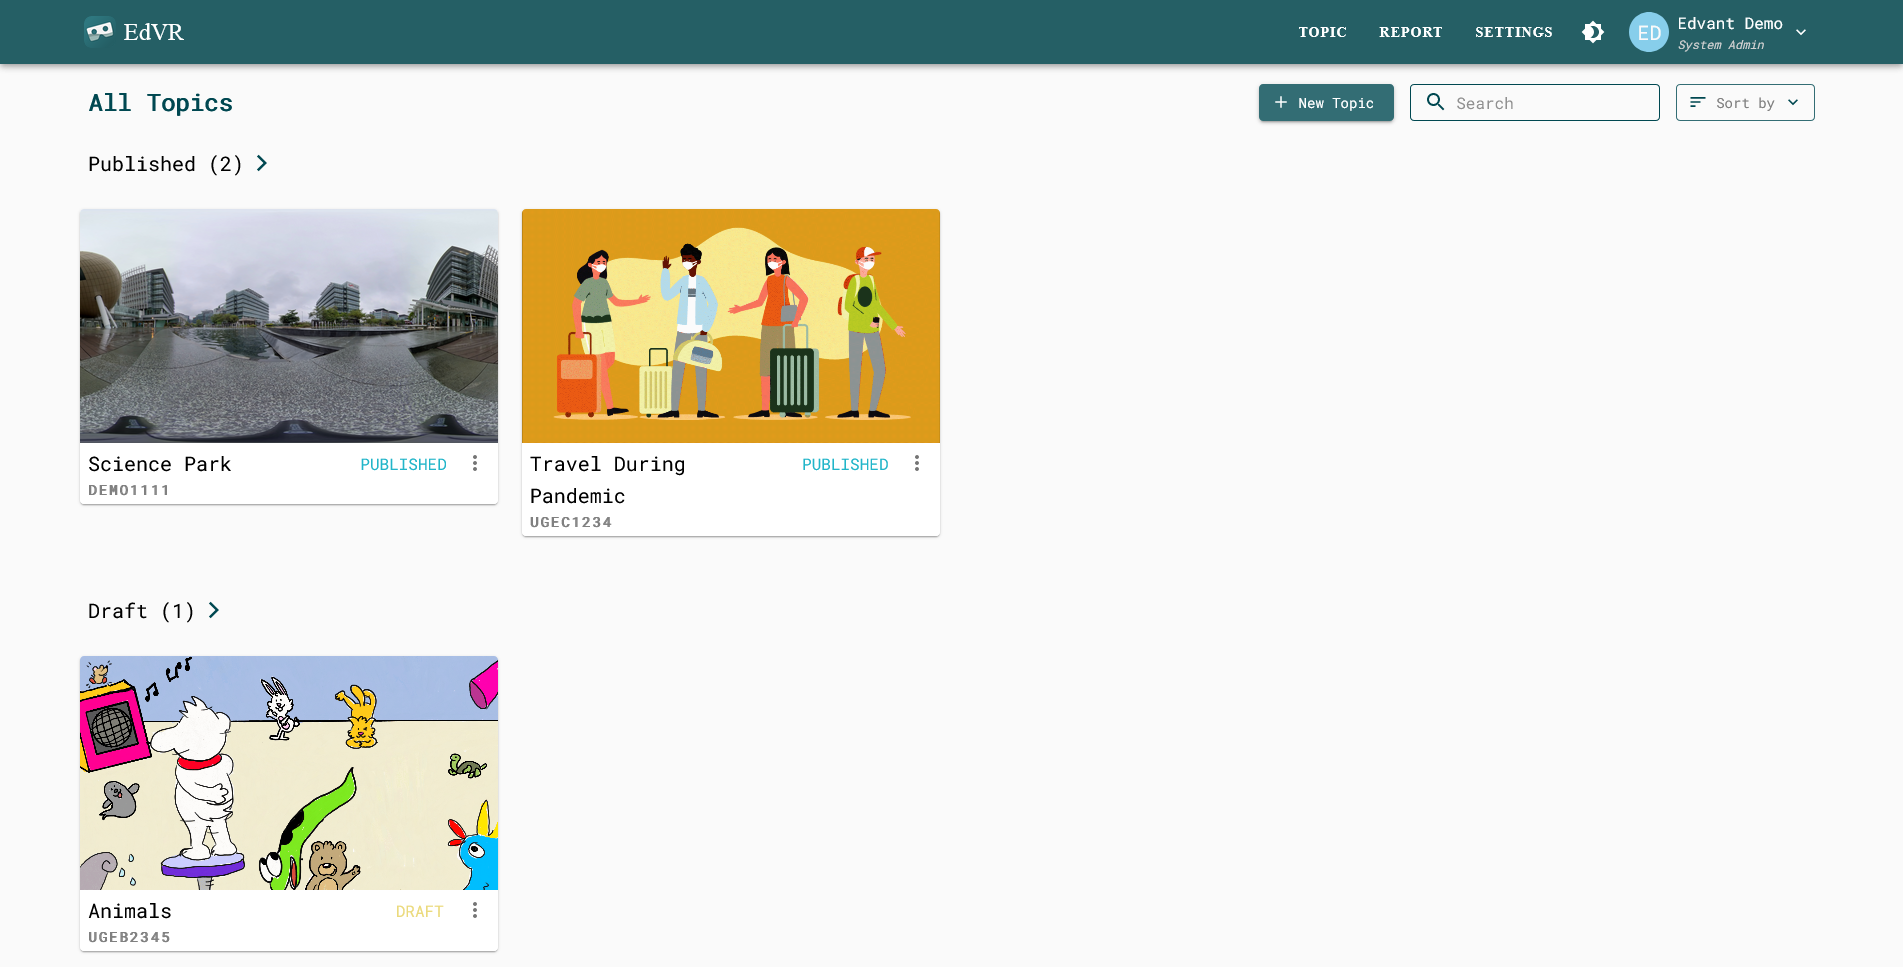Navigate to the Settings menu
1903x967 pixels.
click(x=1513, y=32)
